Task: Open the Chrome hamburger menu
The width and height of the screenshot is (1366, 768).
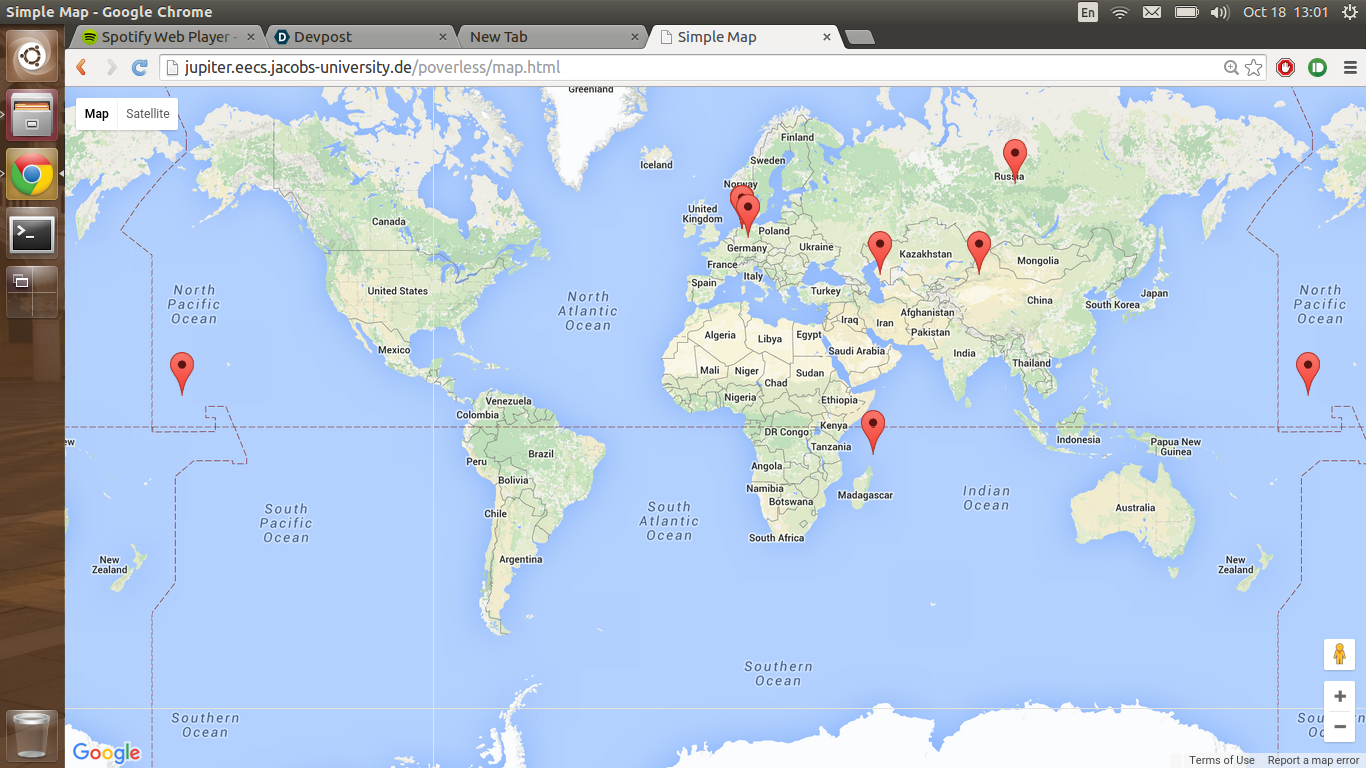Action: (1350, 67)
